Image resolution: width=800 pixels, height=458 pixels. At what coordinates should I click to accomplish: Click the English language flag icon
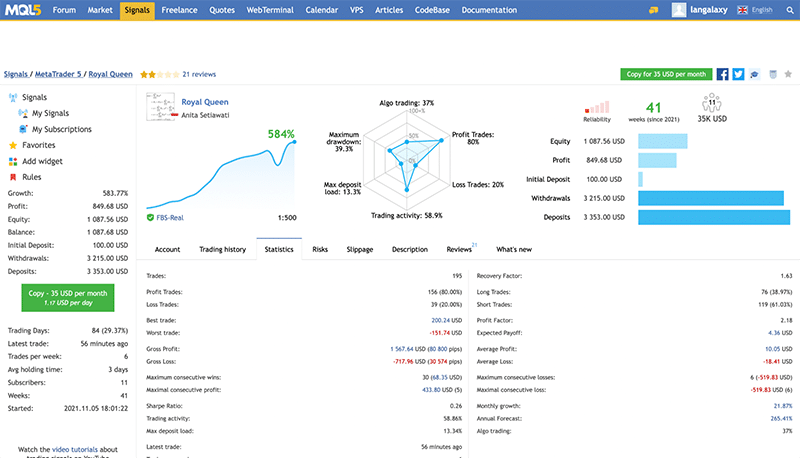tap(742, 10)
